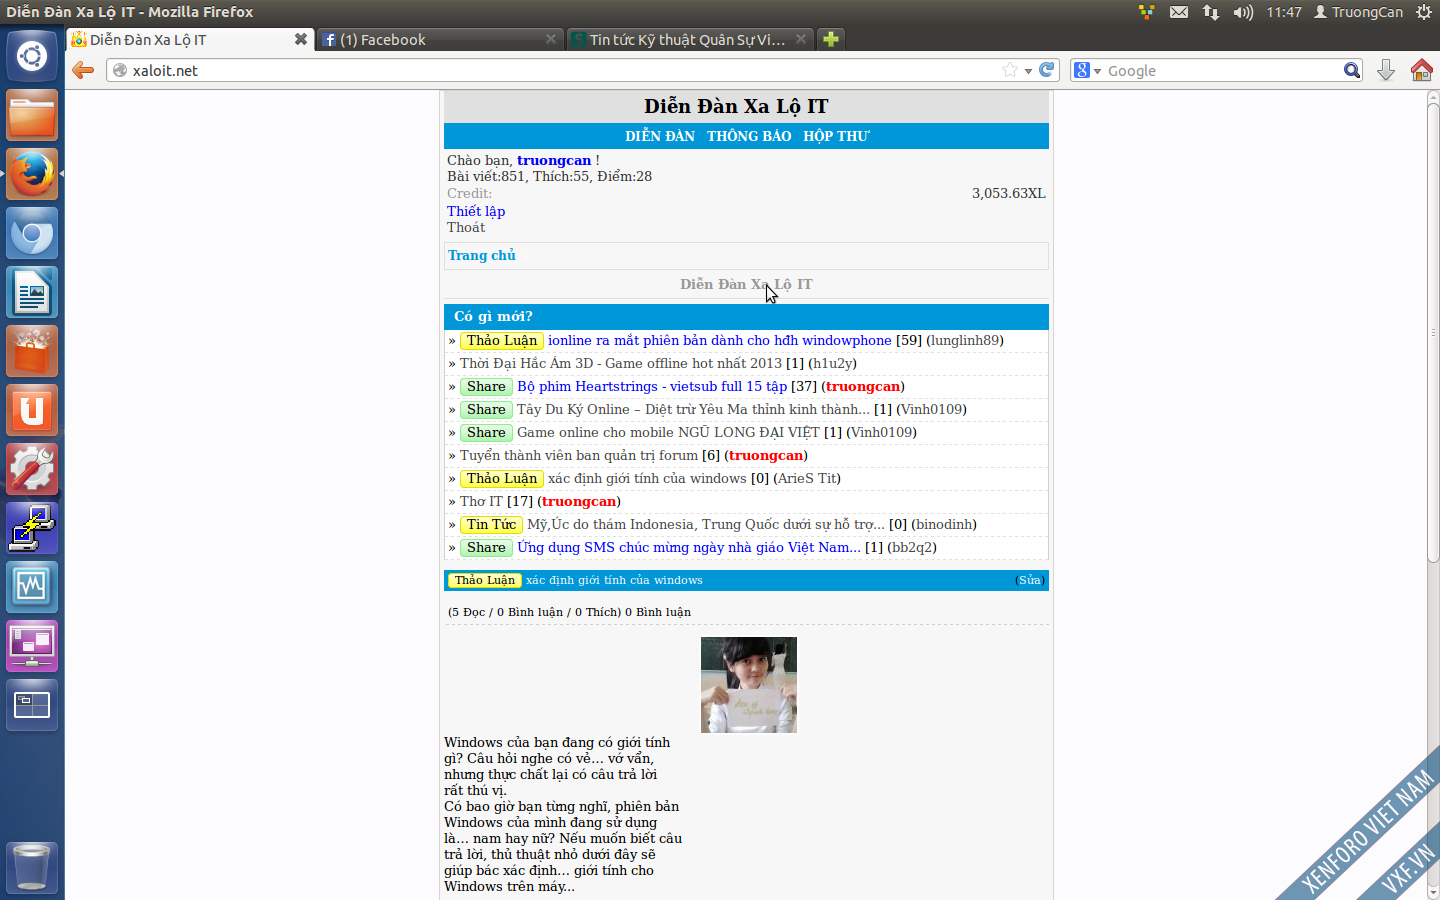Screen dimensions: 1440x900
Task: Open the URL bar history dropdown arrow
Action: pyautogui.click(x=1028, y=71)
